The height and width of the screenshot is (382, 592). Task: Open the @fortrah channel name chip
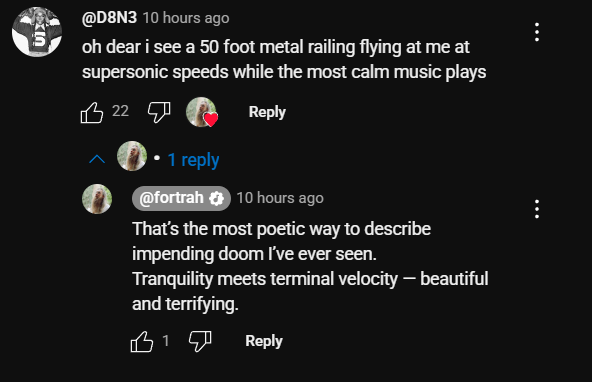point(181,198)
